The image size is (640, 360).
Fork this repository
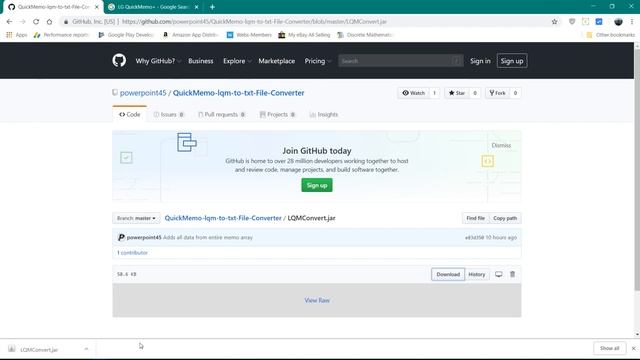[x=498, y=93]
